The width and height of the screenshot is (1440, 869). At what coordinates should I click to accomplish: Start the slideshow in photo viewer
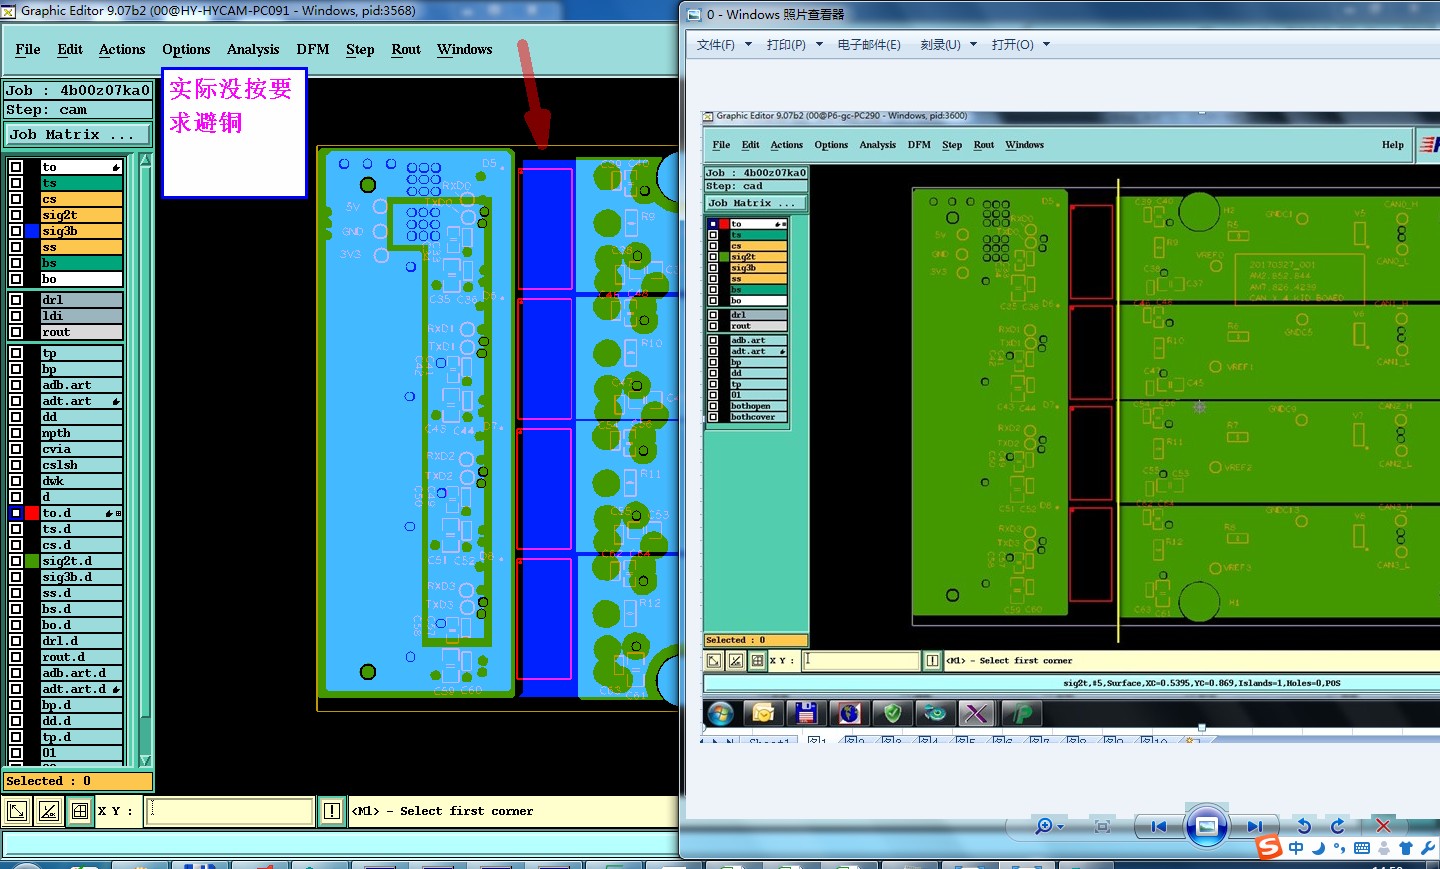1206,826
